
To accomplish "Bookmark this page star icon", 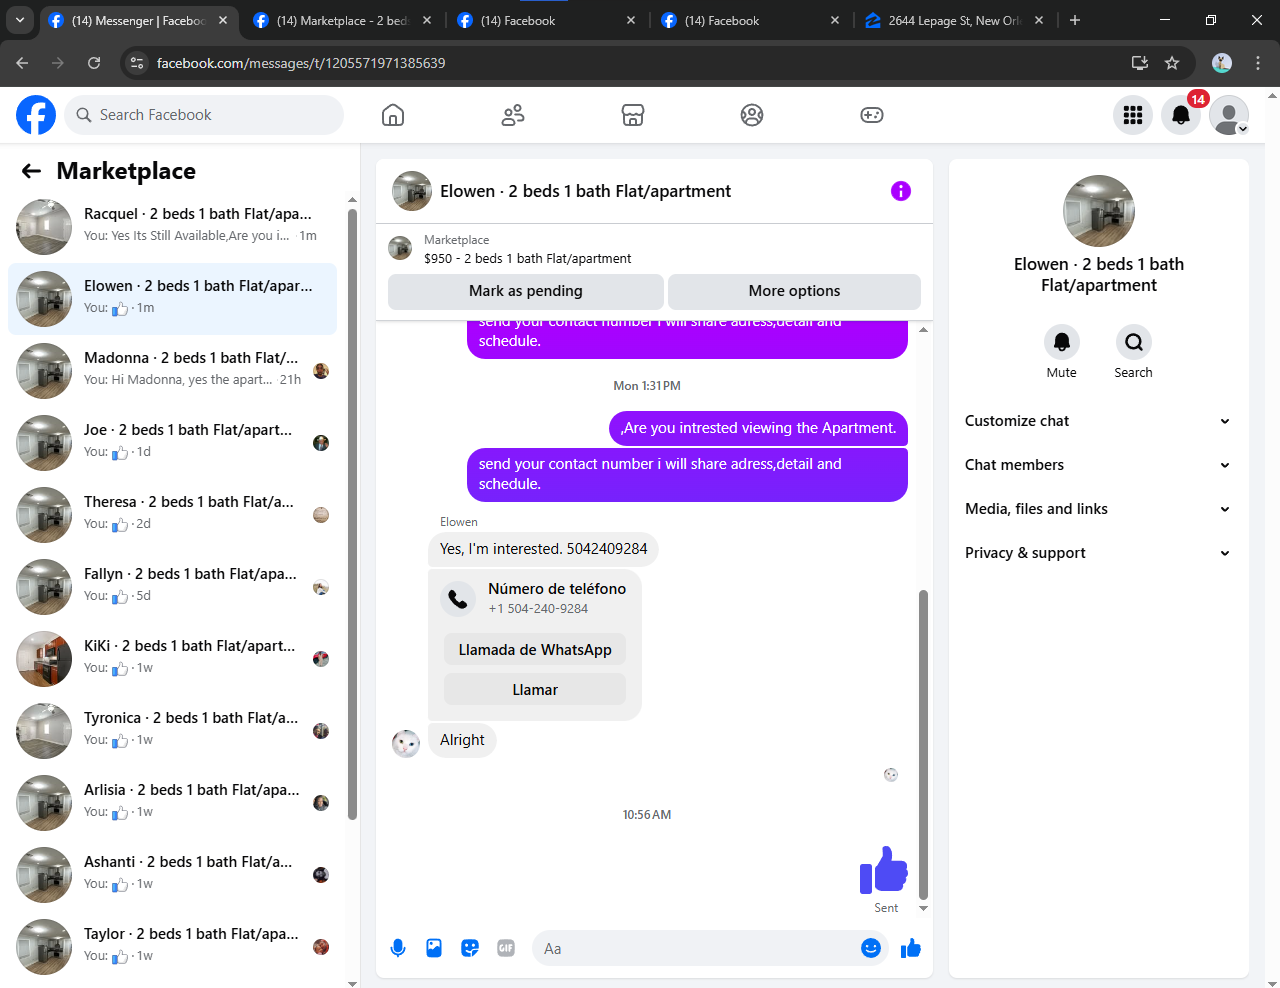I will point(1172,63).
